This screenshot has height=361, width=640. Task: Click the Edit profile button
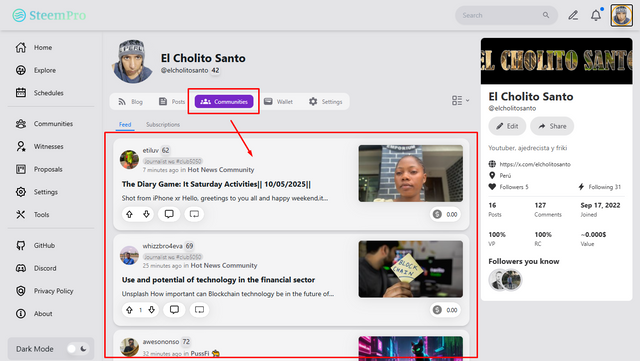click(x=507, y=126)
